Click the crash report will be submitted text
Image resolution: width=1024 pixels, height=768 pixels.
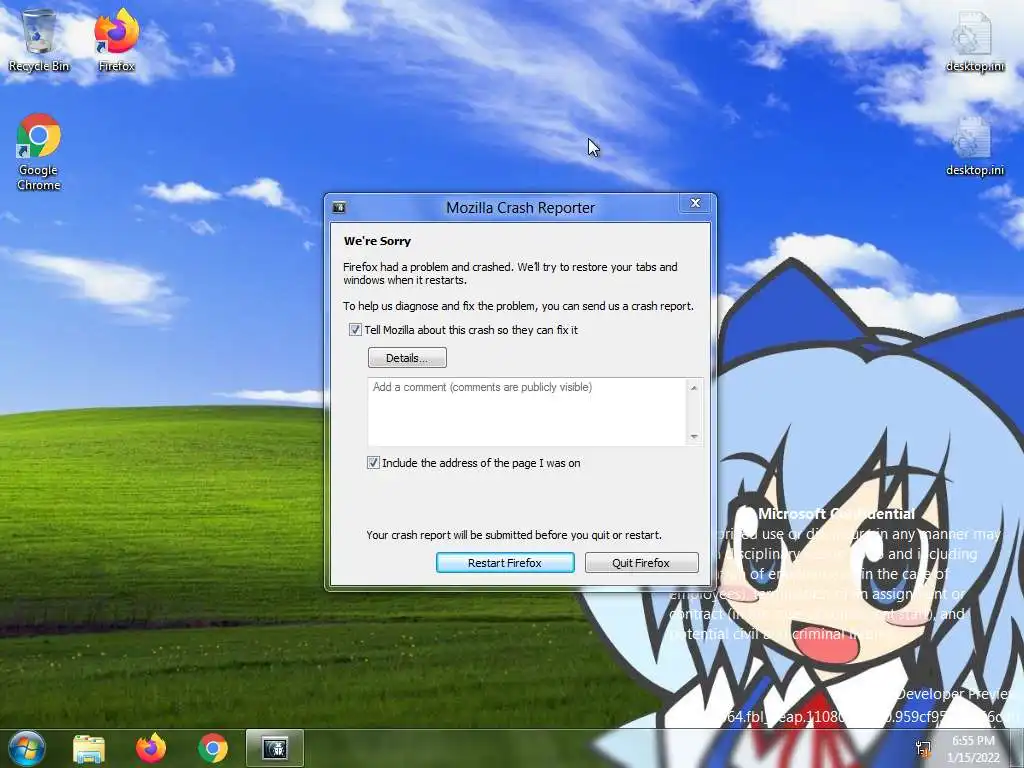pos(514,535)
